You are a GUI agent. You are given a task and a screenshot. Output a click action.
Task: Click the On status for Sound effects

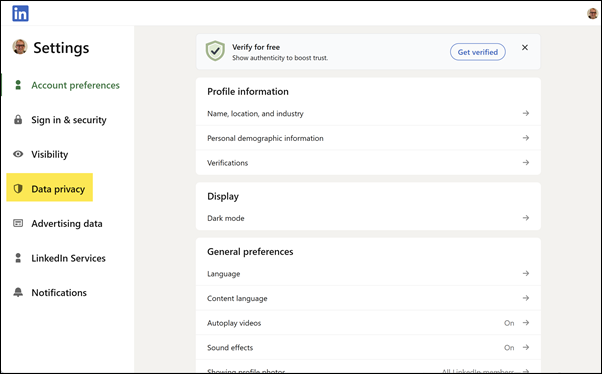point(509,348)
